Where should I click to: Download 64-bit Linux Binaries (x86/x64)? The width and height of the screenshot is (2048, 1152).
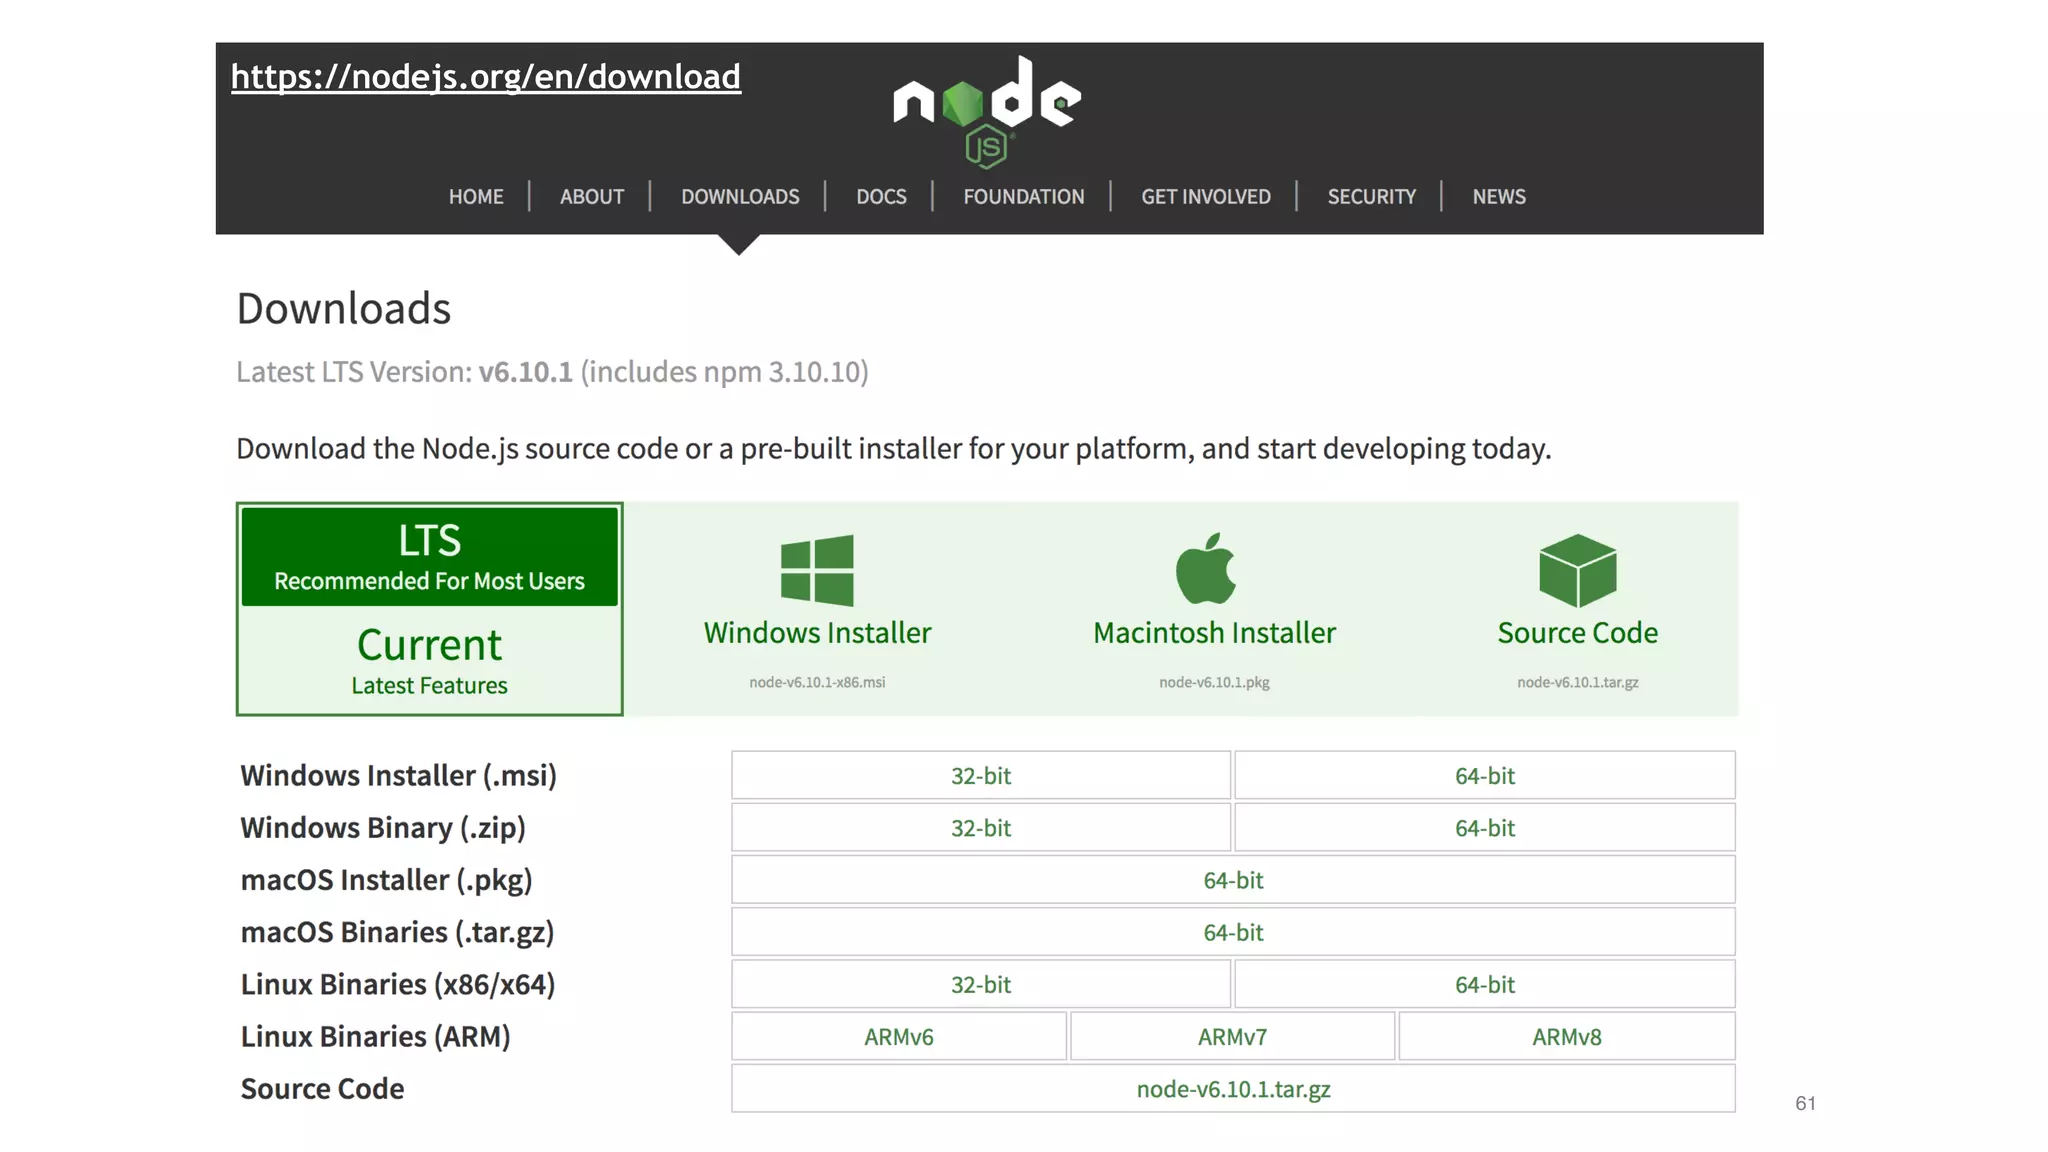point(1485,984)
